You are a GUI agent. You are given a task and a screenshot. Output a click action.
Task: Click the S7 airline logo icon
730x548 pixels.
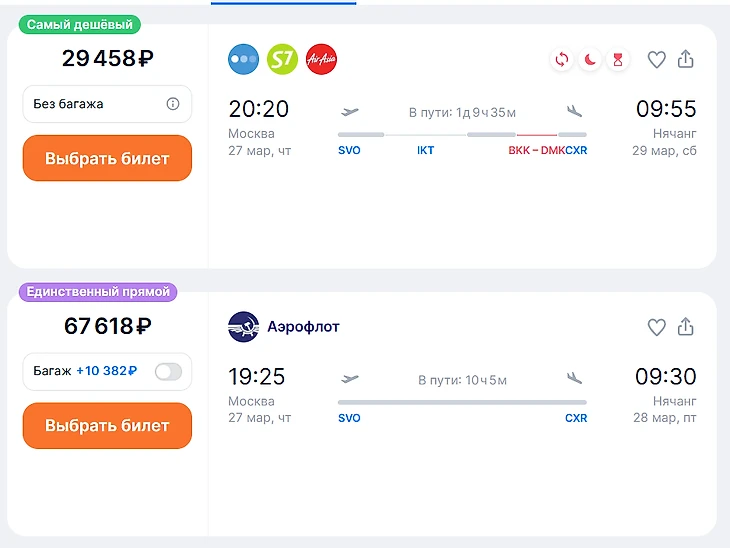point(283,59)
